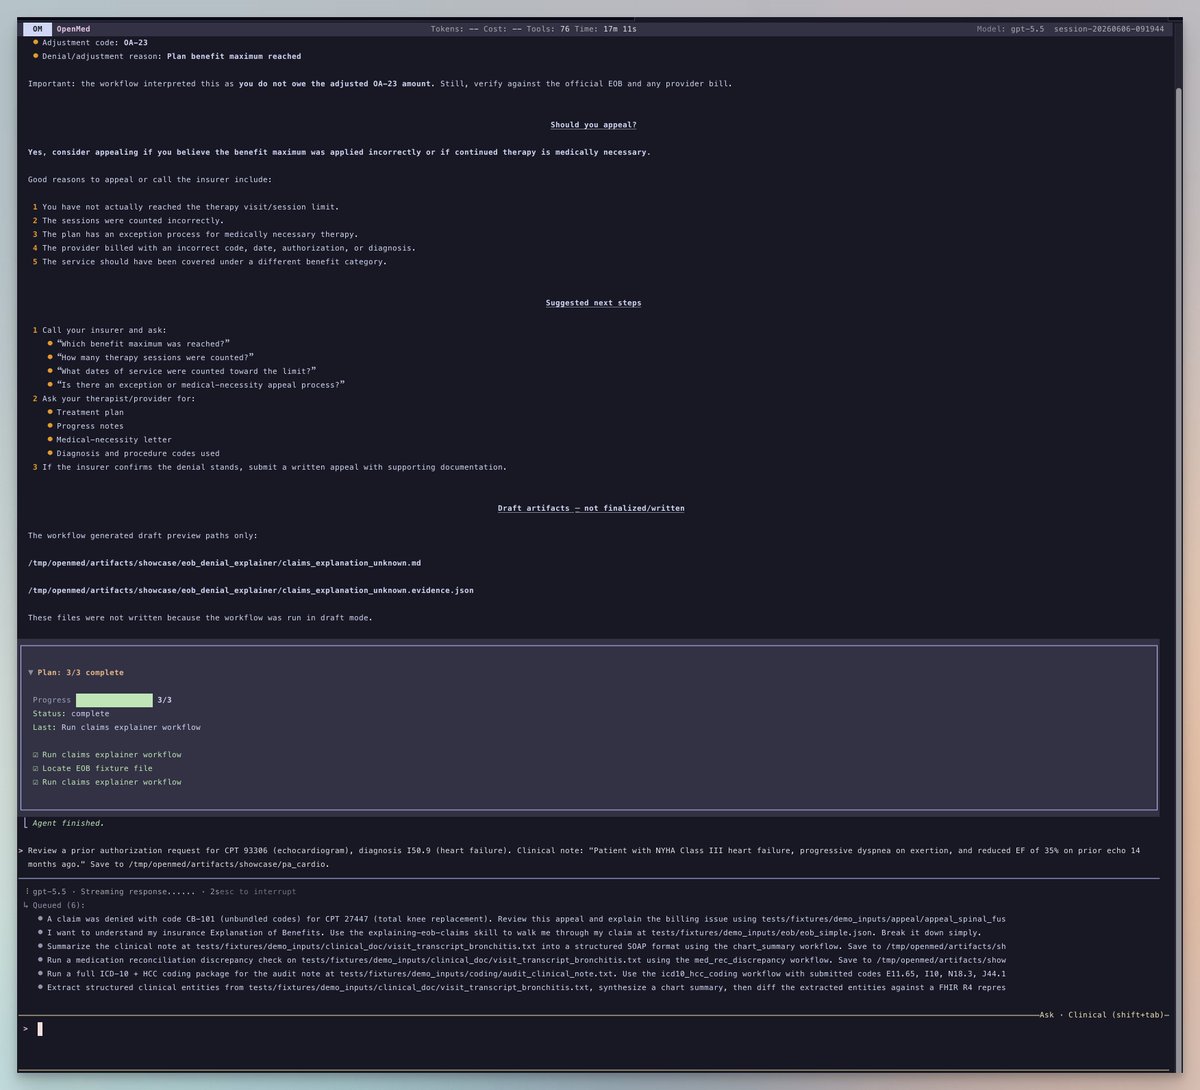
Task: Click 'Last: Run claims explainer workflow' line
Action: tap(116, 727)
